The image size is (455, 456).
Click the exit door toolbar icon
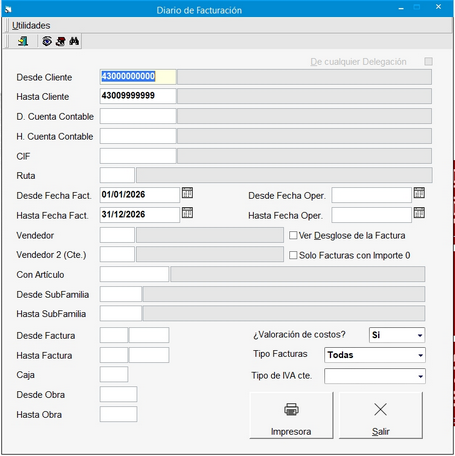tap(23, 41)
